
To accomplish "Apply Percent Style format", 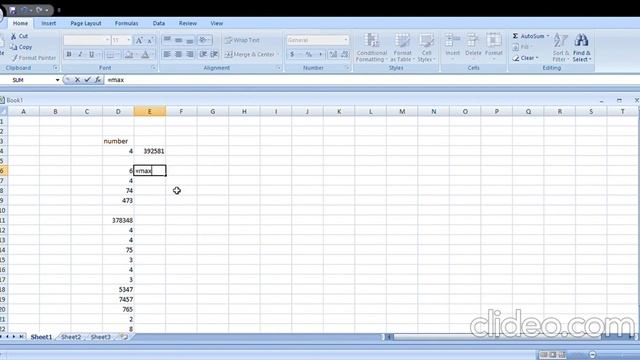I will pos(309,54).
